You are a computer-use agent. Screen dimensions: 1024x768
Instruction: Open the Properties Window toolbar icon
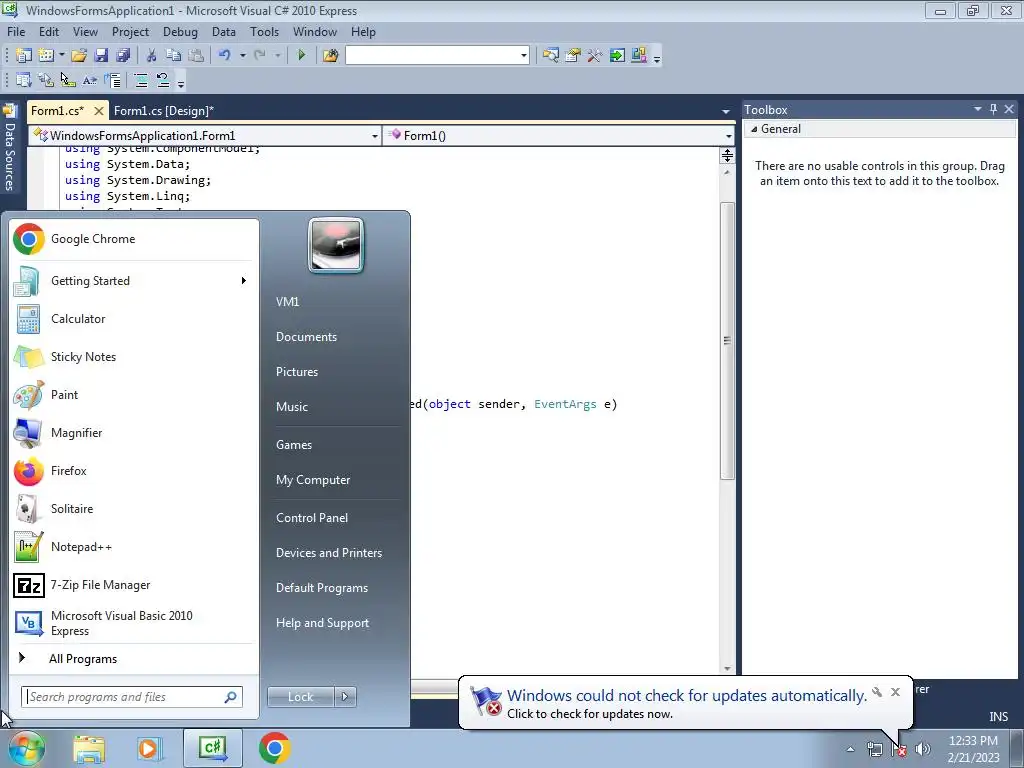[x=573, y=56]
